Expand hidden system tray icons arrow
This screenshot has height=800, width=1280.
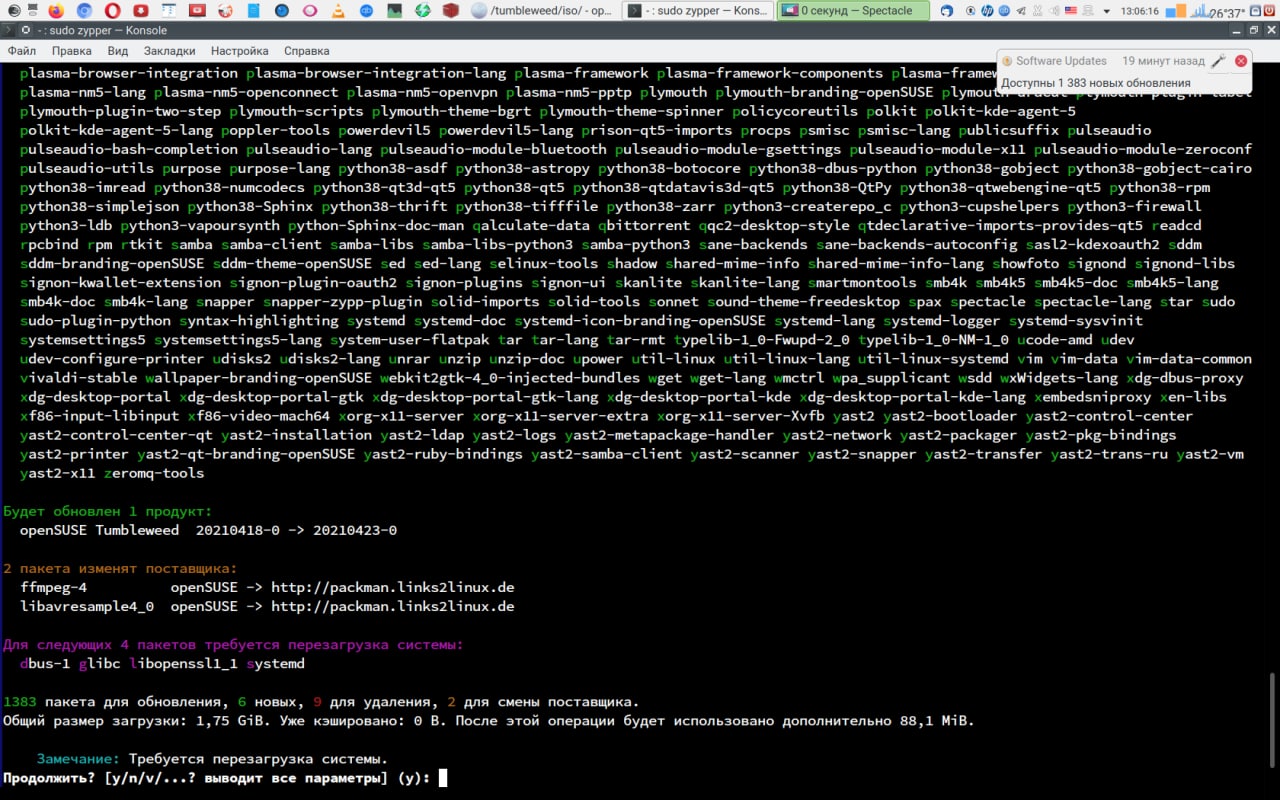1107,11
